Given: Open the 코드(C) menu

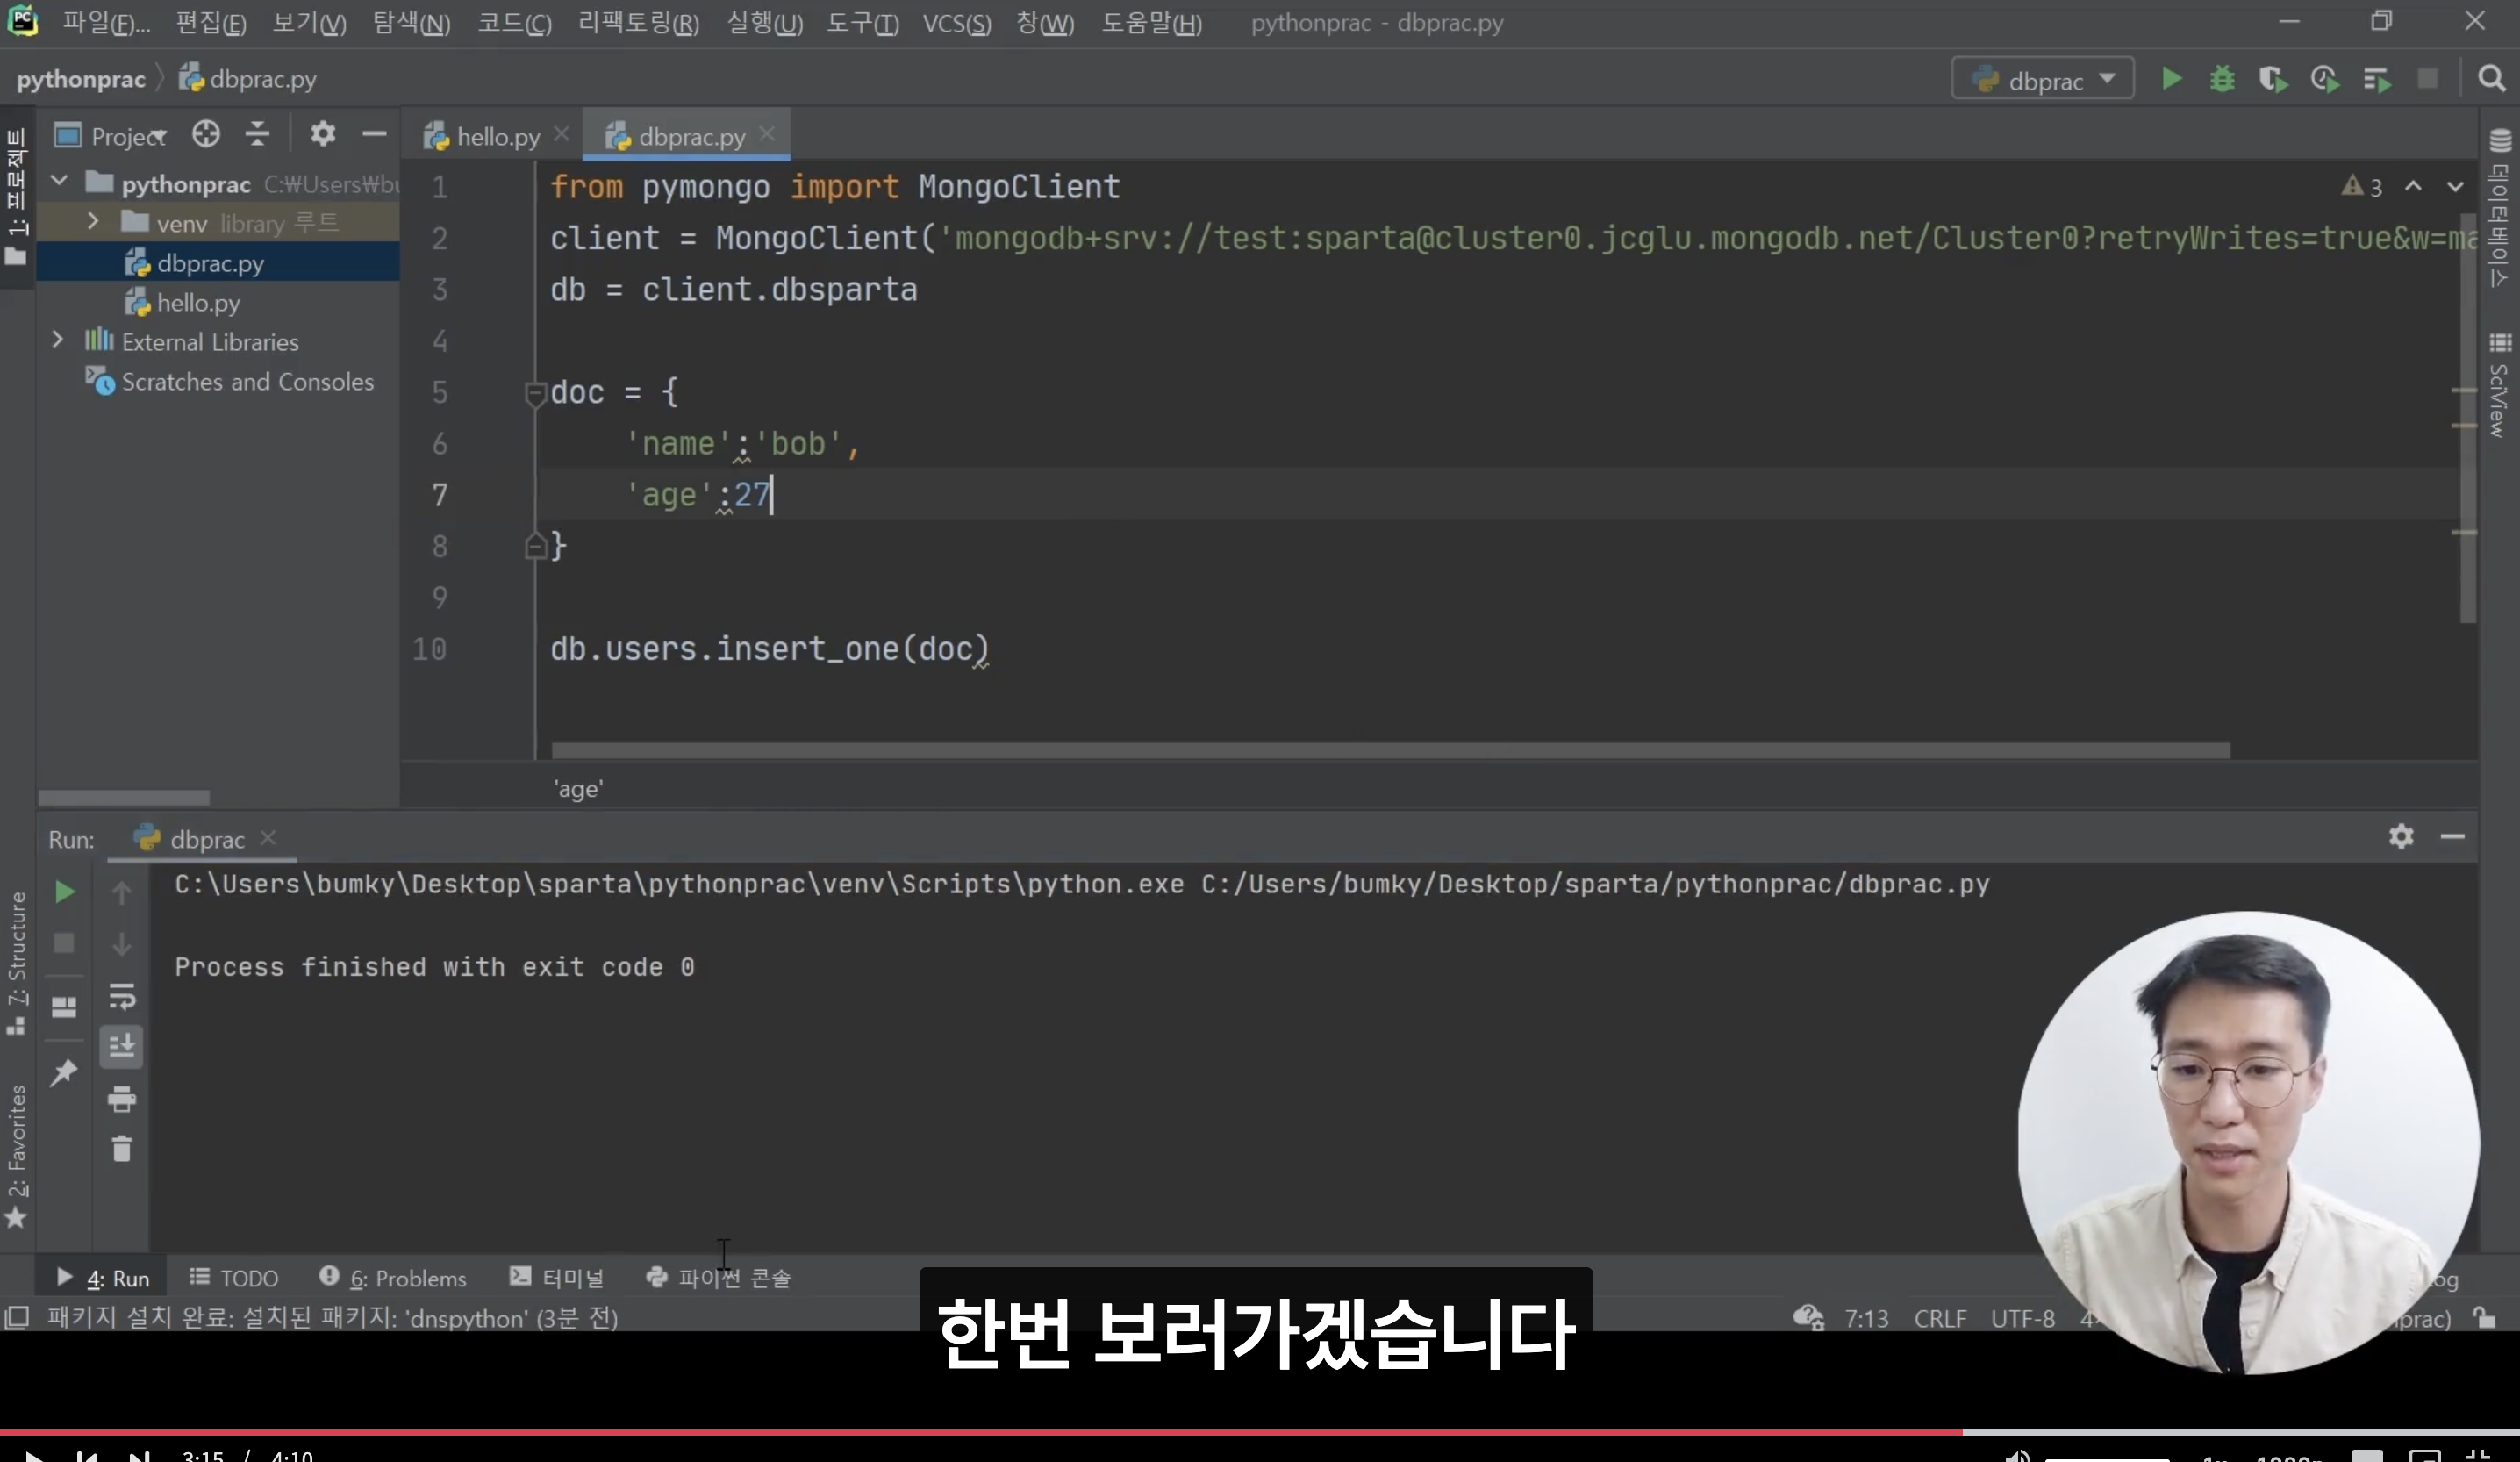Looking at the screenshot, I should click(514, 23).
